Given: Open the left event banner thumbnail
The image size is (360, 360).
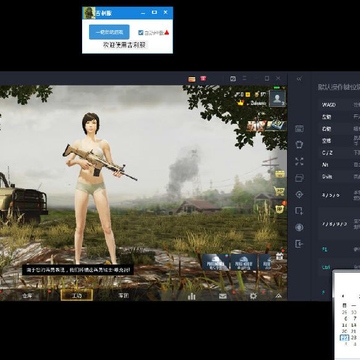Looking at the screenshot, I should click(256, 125).
